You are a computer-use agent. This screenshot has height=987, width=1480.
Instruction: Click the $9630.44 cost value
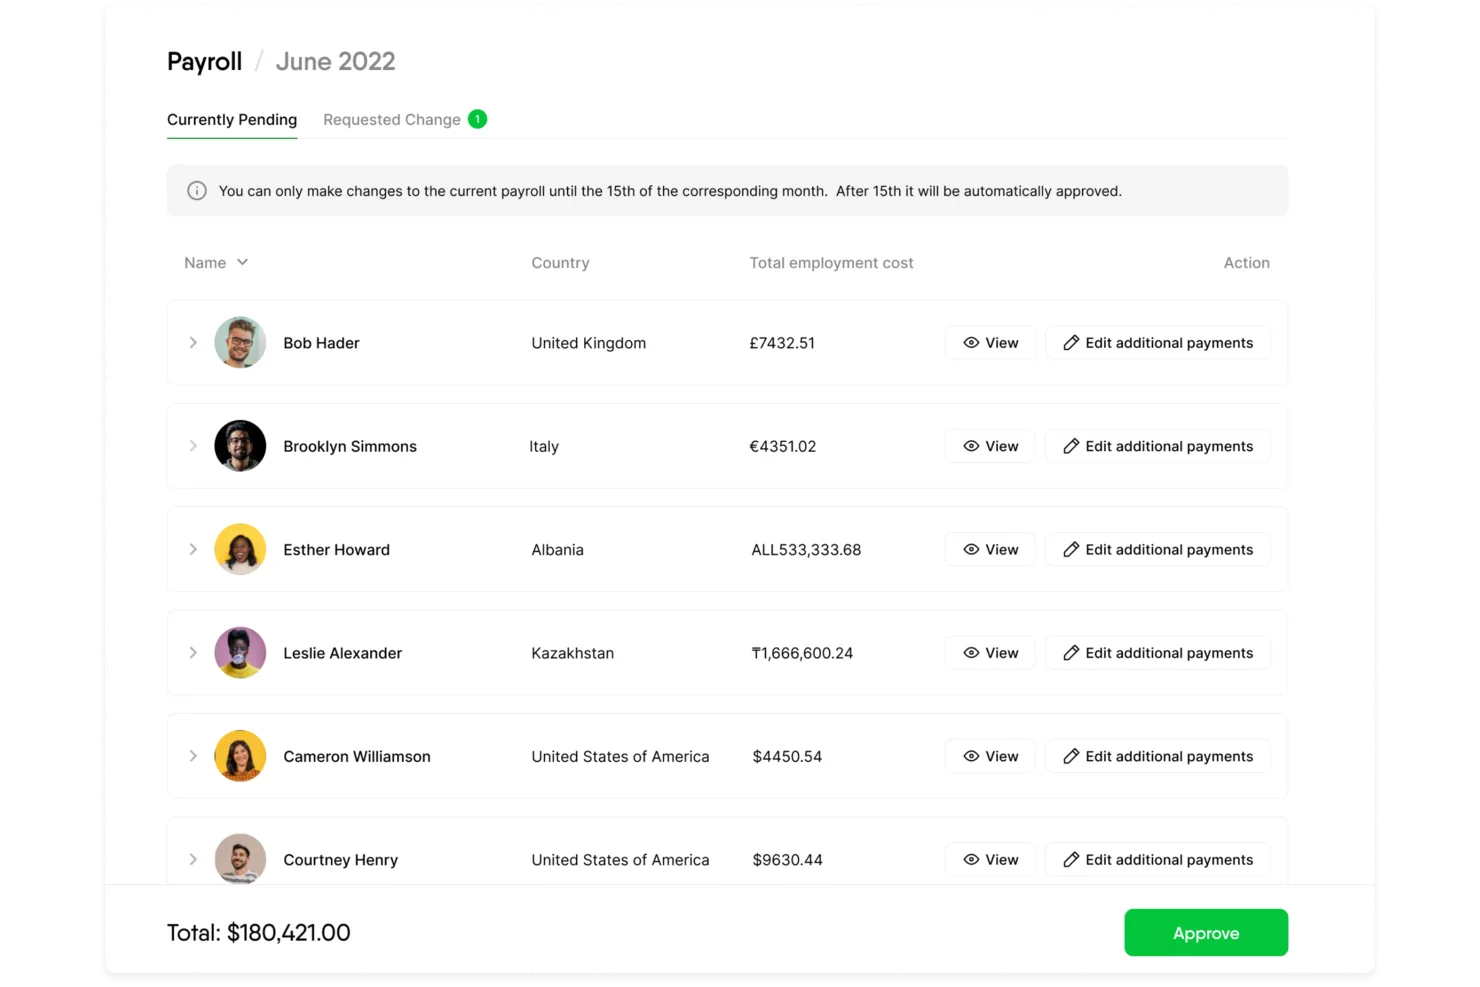click(787, 860)
